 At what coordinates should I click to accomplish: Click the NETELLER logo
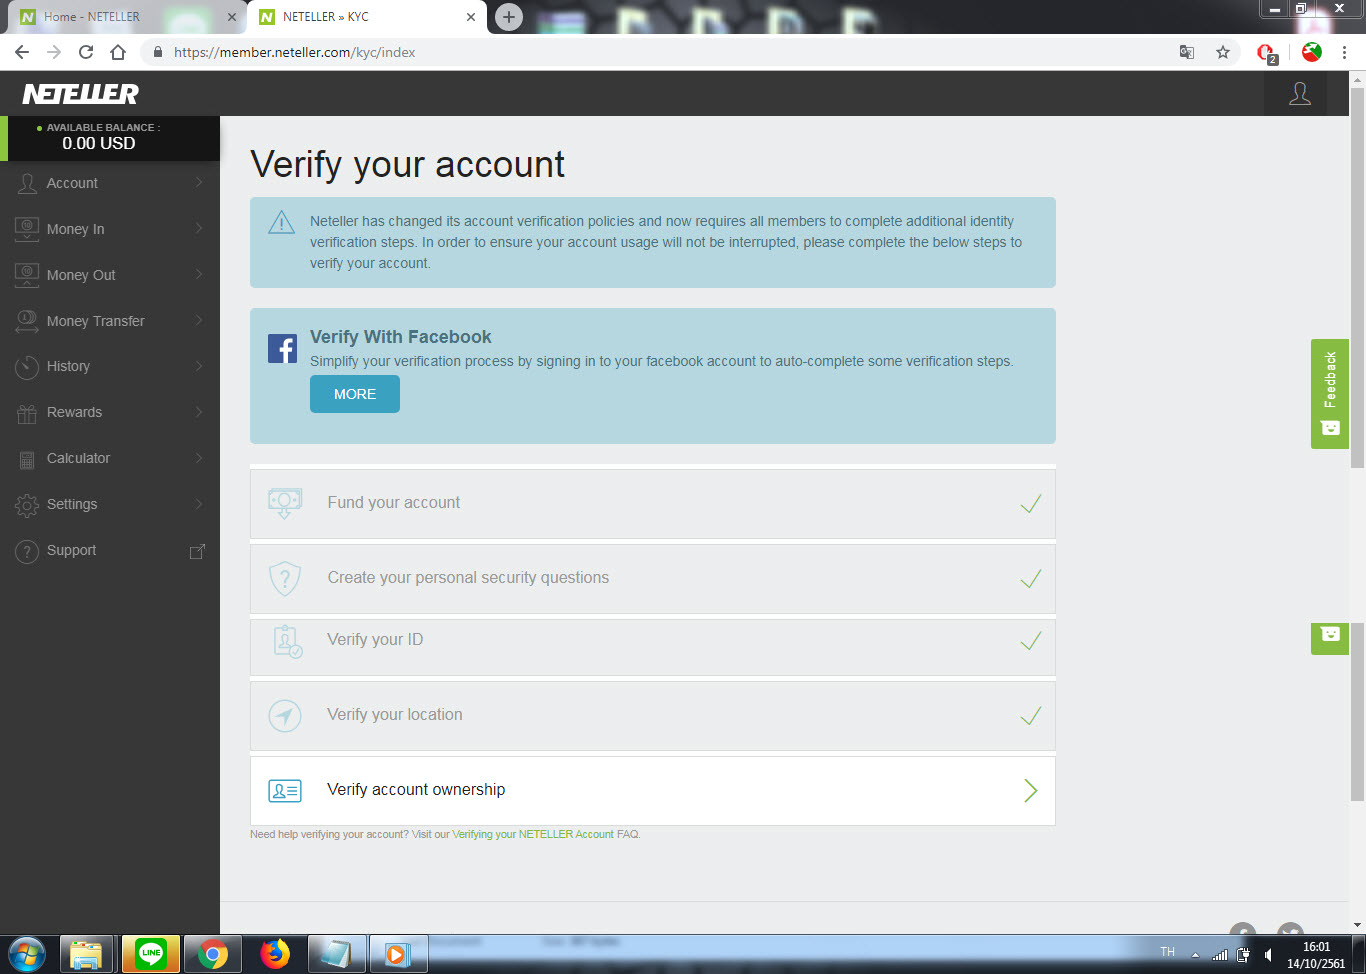[x=80, y=93]
